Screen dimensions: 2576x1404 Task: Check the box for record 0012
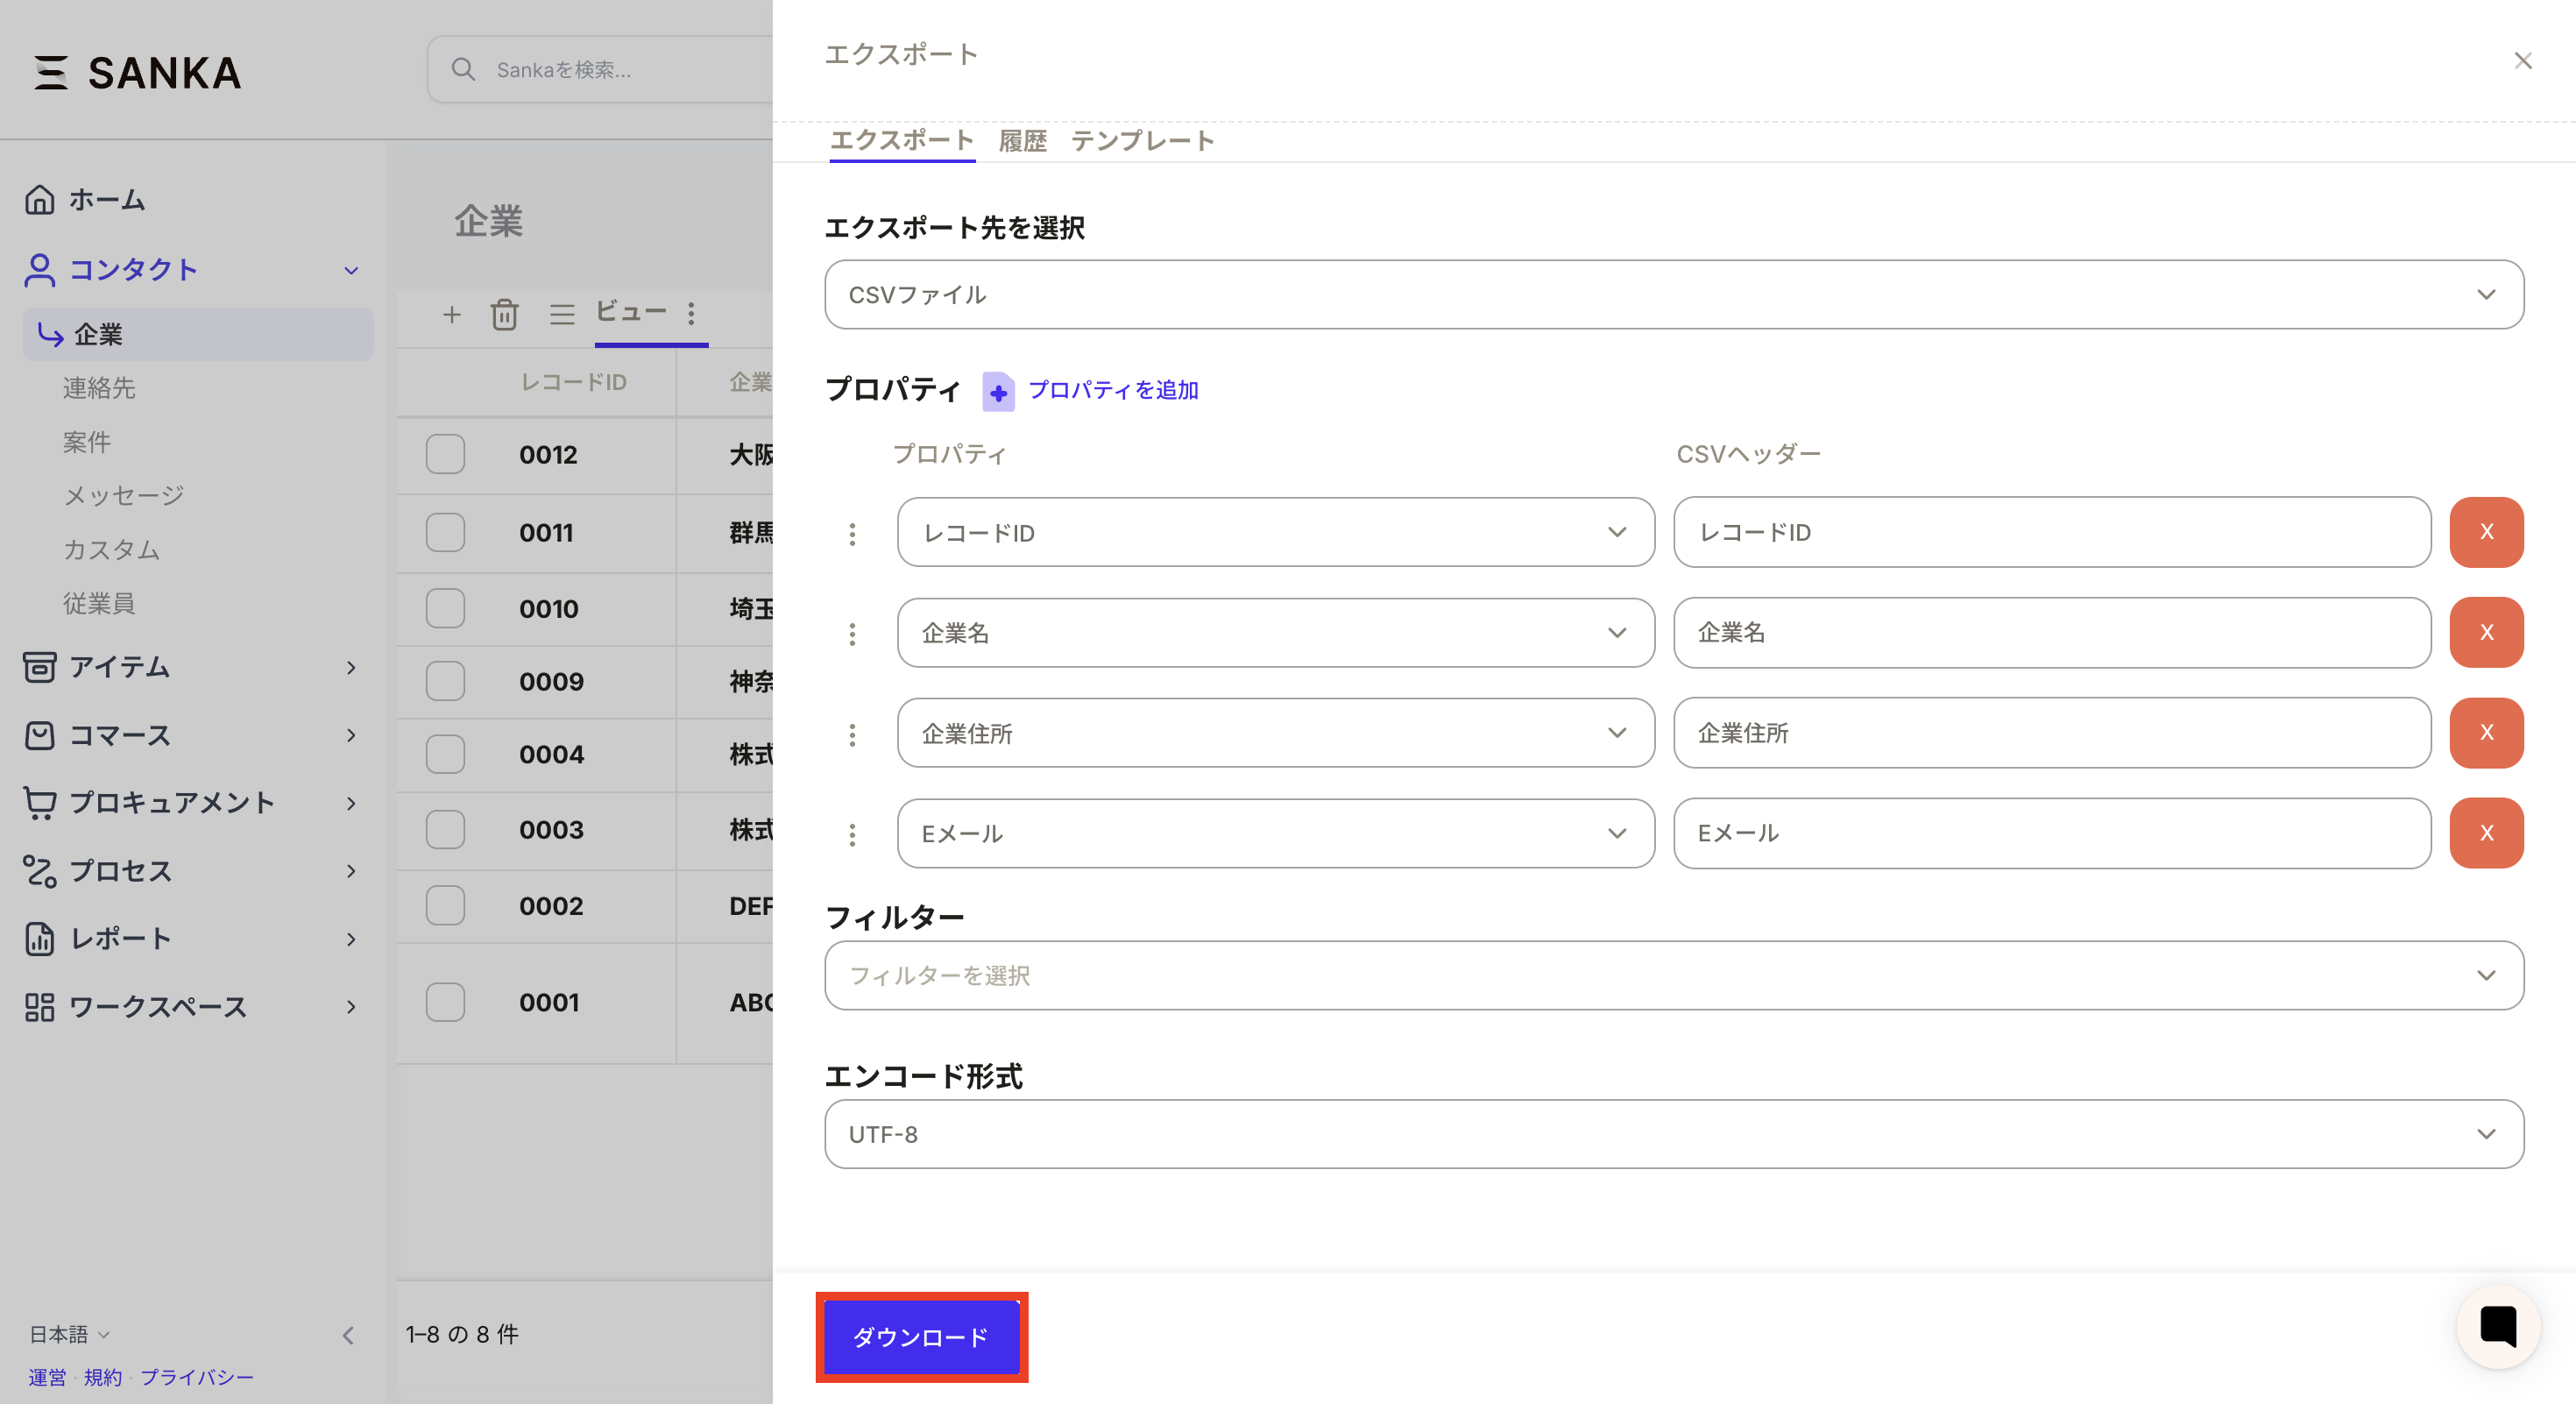coord(445,454)
